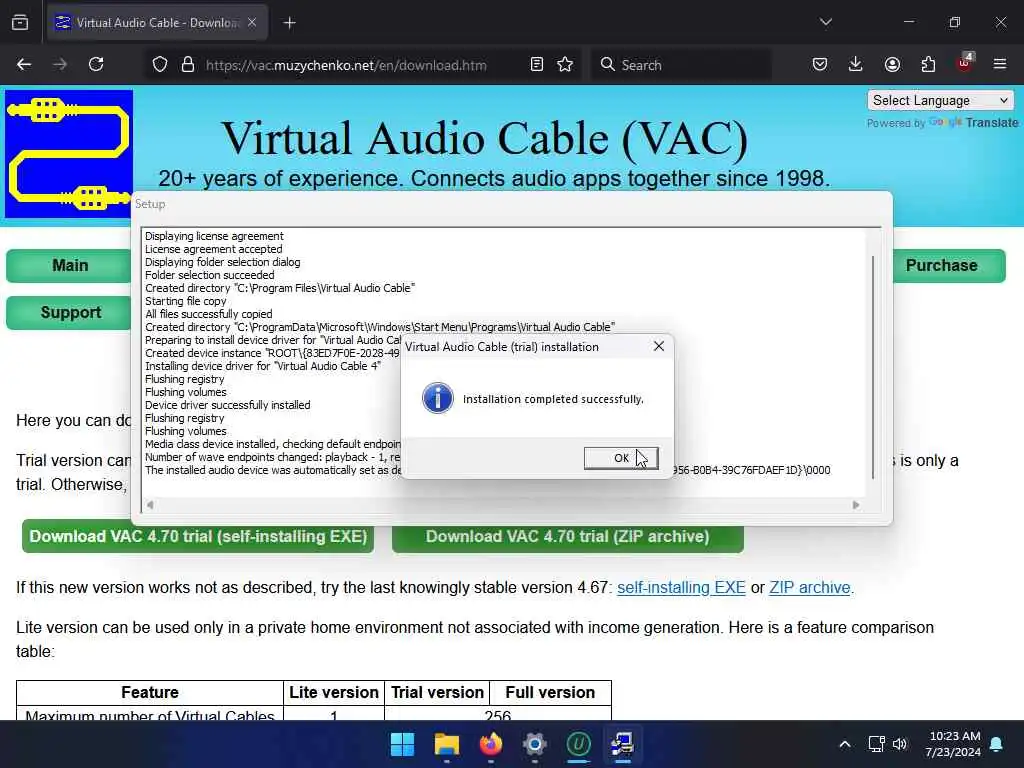Open the Firefox account icon
This screenshot has width=1024, height=768.
(892, 65)
